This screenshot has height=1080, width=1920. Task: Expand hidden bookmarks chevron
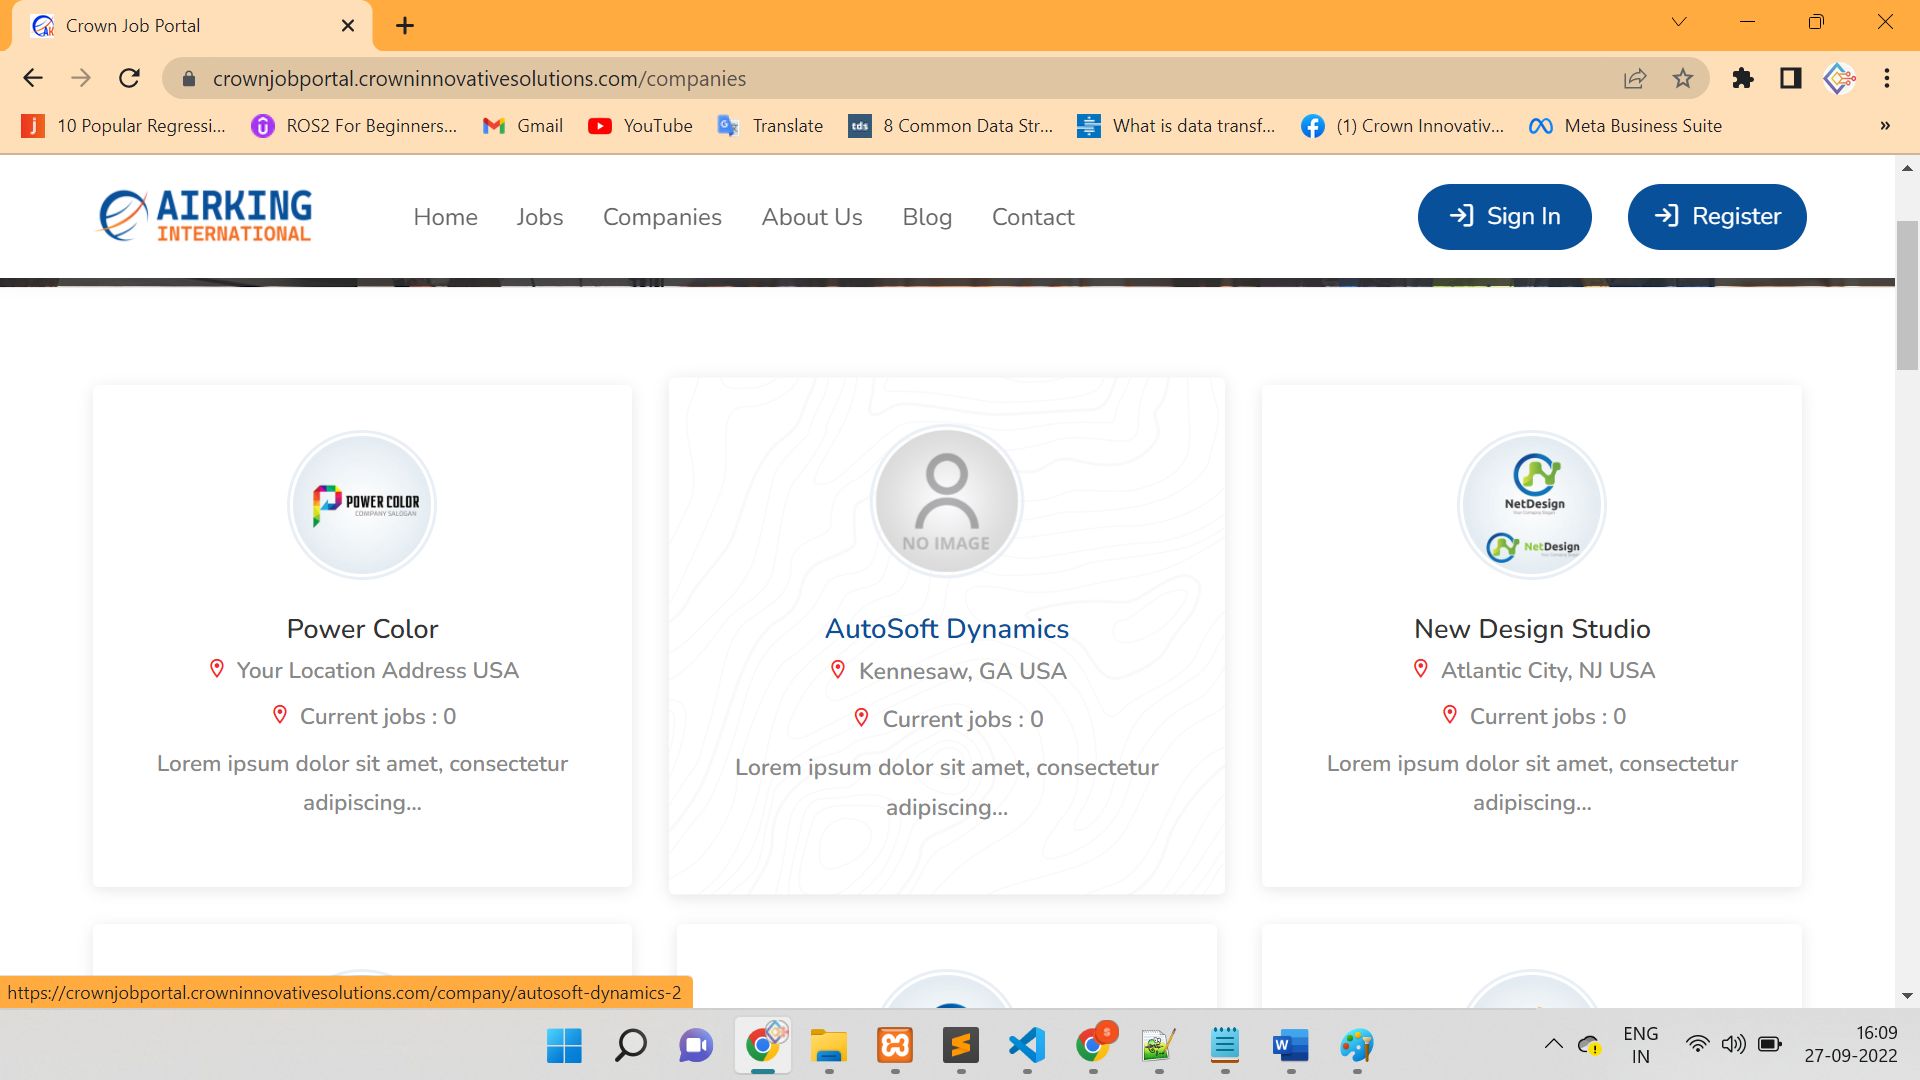(1885, 126)
